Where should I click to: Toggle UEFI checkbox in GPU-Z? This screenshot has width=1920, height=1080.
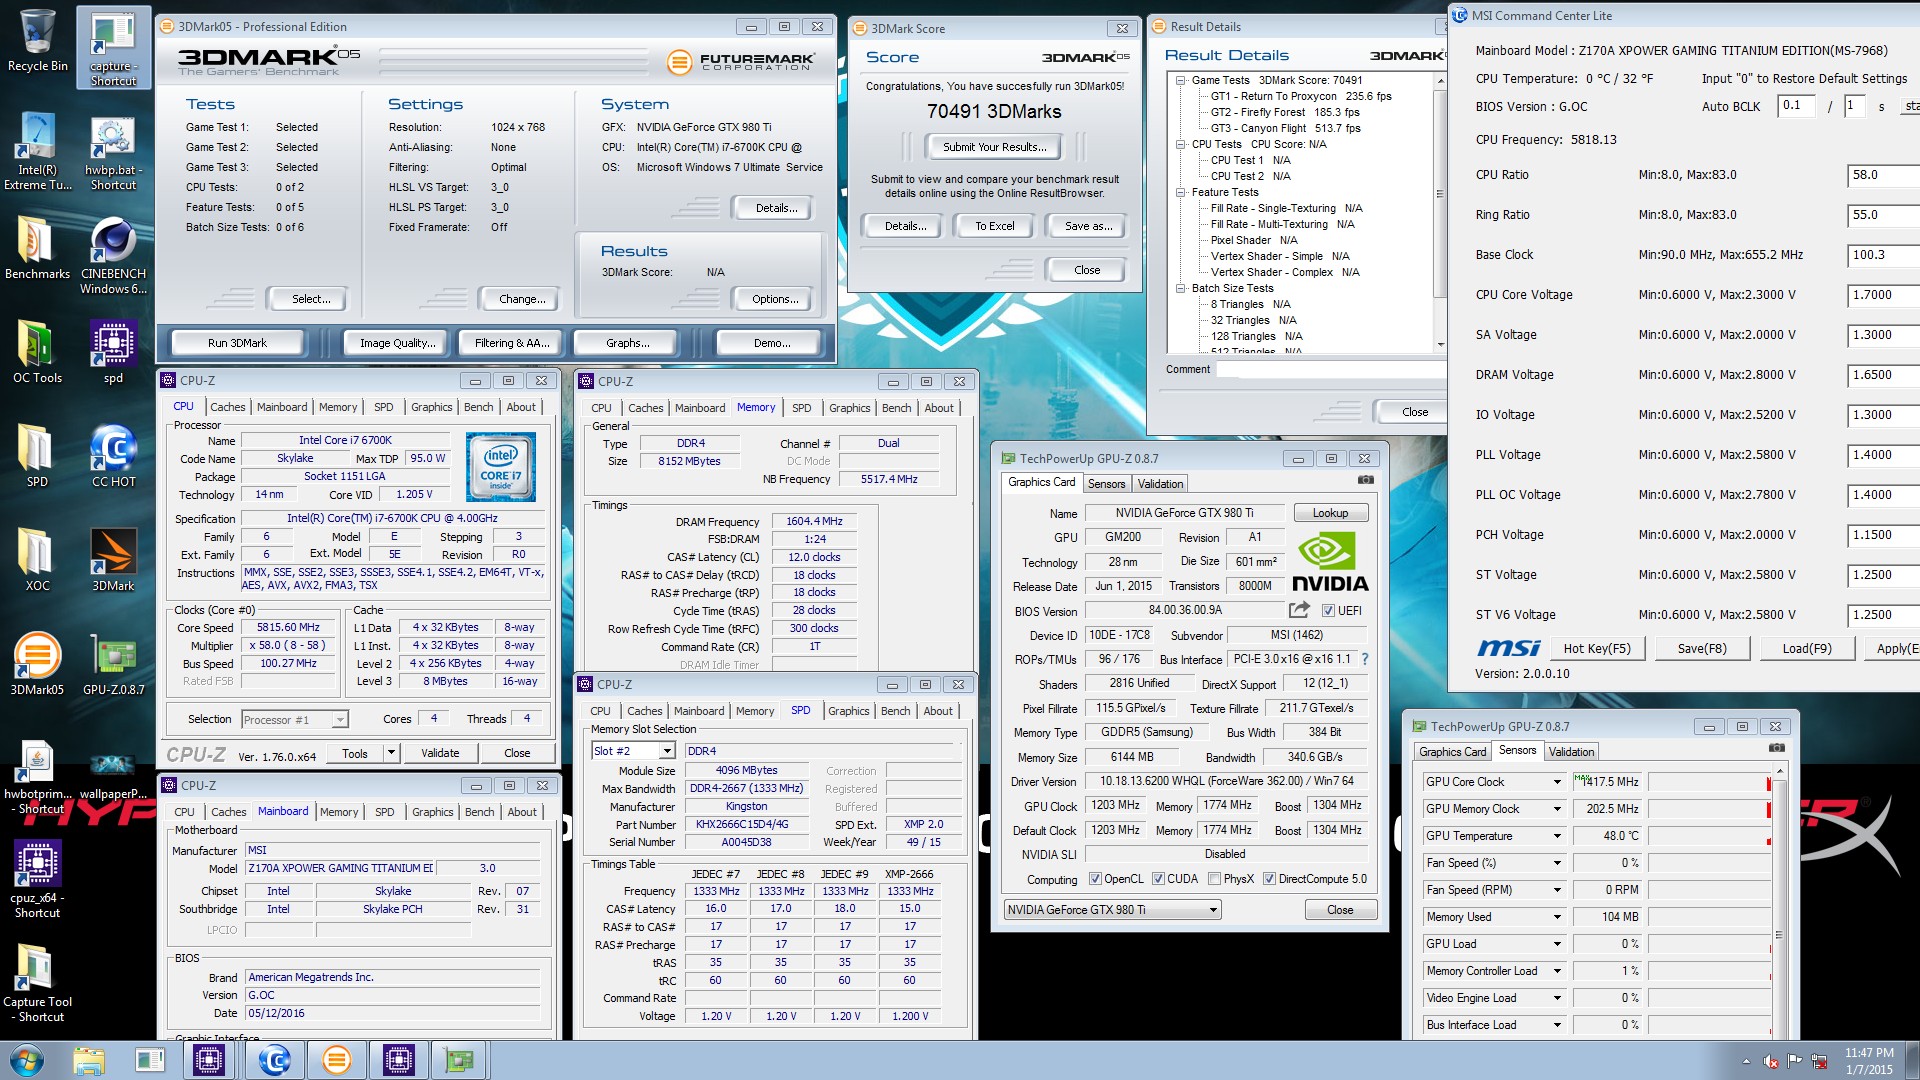click(1328, 610)
